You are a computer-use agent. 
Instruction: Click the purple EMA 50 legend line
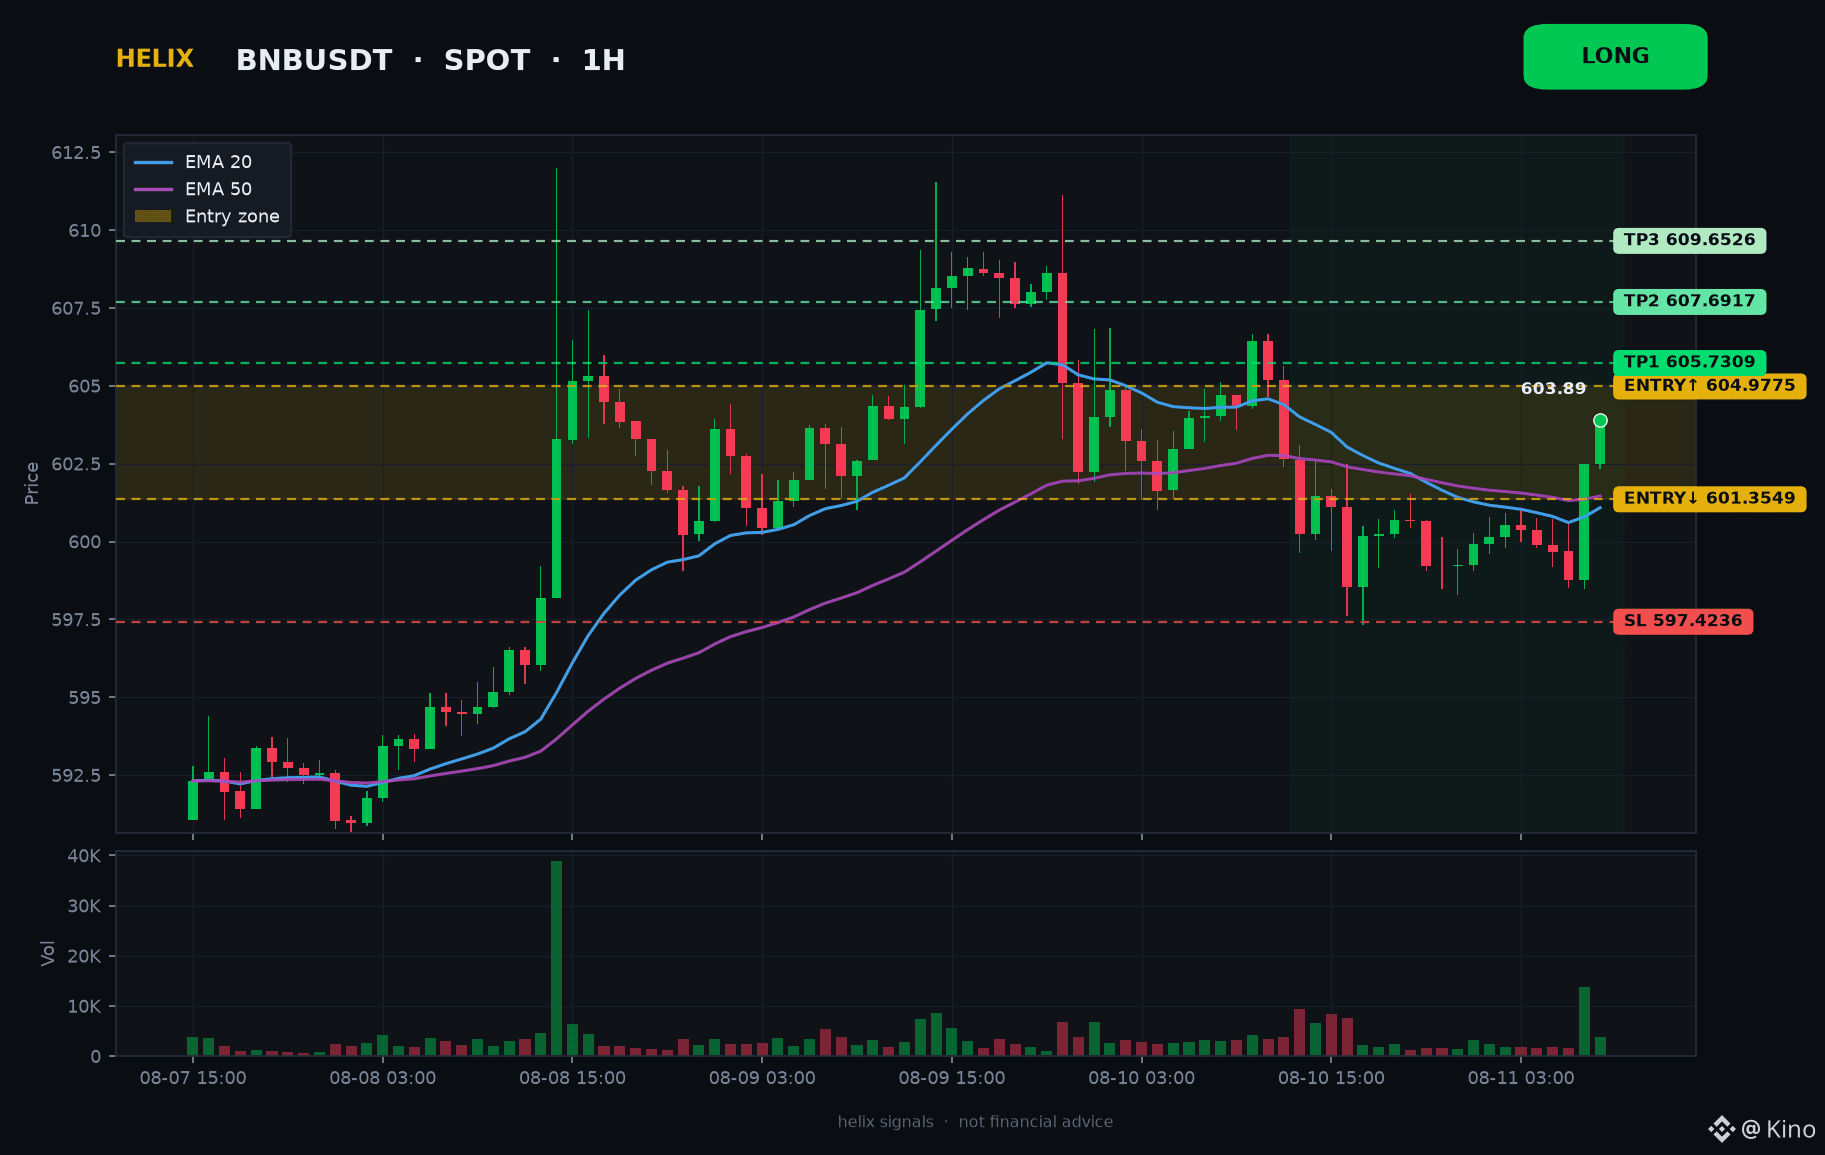[x=153, y=189]
